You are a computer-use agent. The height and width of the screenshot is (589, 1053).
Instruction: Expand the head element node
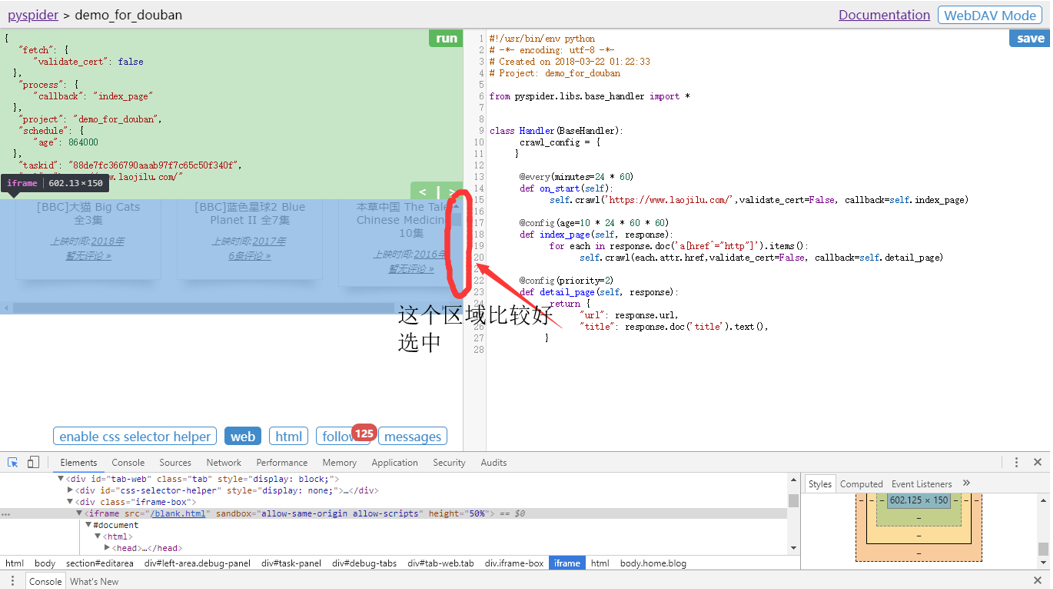click(x=109, y=548)
